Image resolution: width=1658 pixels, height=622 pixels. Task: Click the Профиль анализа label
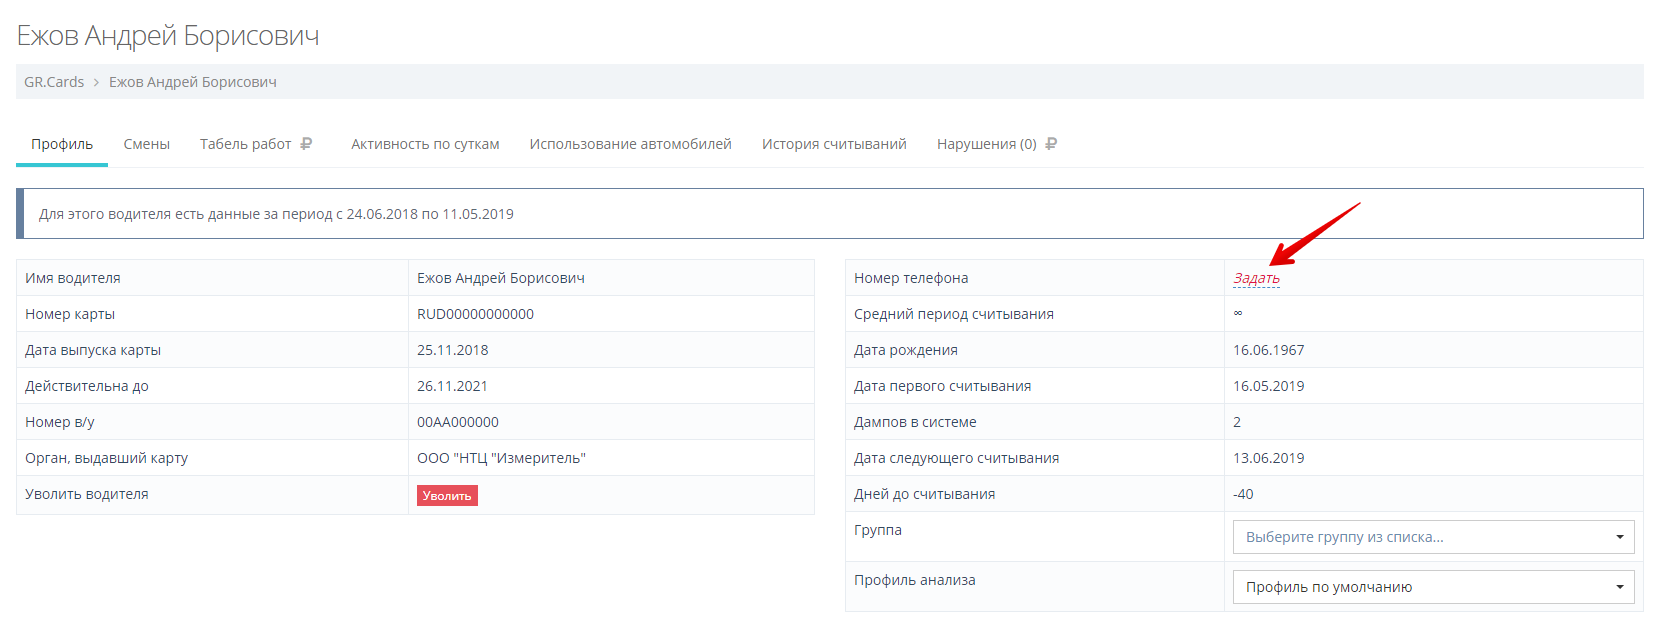pyautogui.click(x=915, y=580)
